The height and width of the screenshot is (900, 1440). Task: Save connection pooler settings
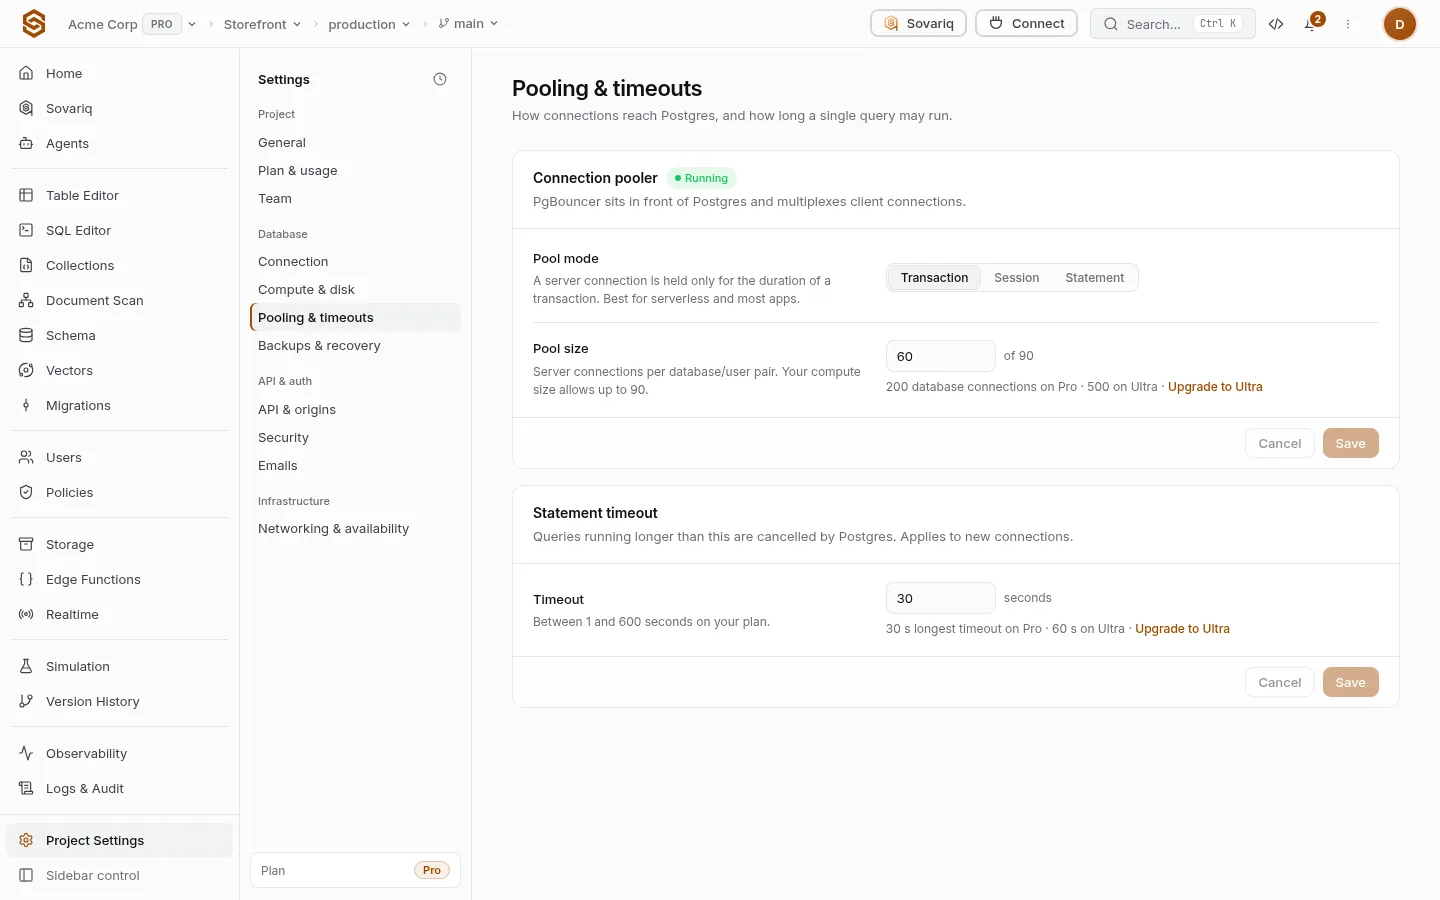[1350, 443]
